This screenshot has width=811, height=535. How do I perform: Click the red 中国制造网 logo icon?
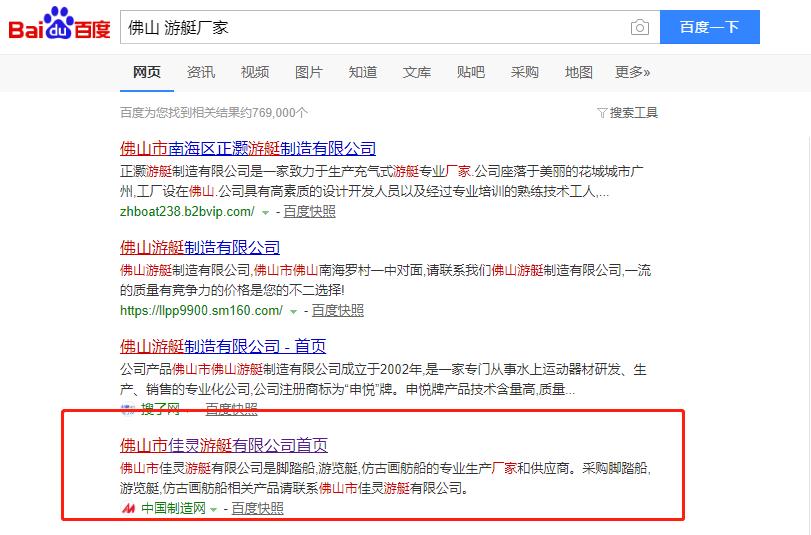[x=128, y=509]
